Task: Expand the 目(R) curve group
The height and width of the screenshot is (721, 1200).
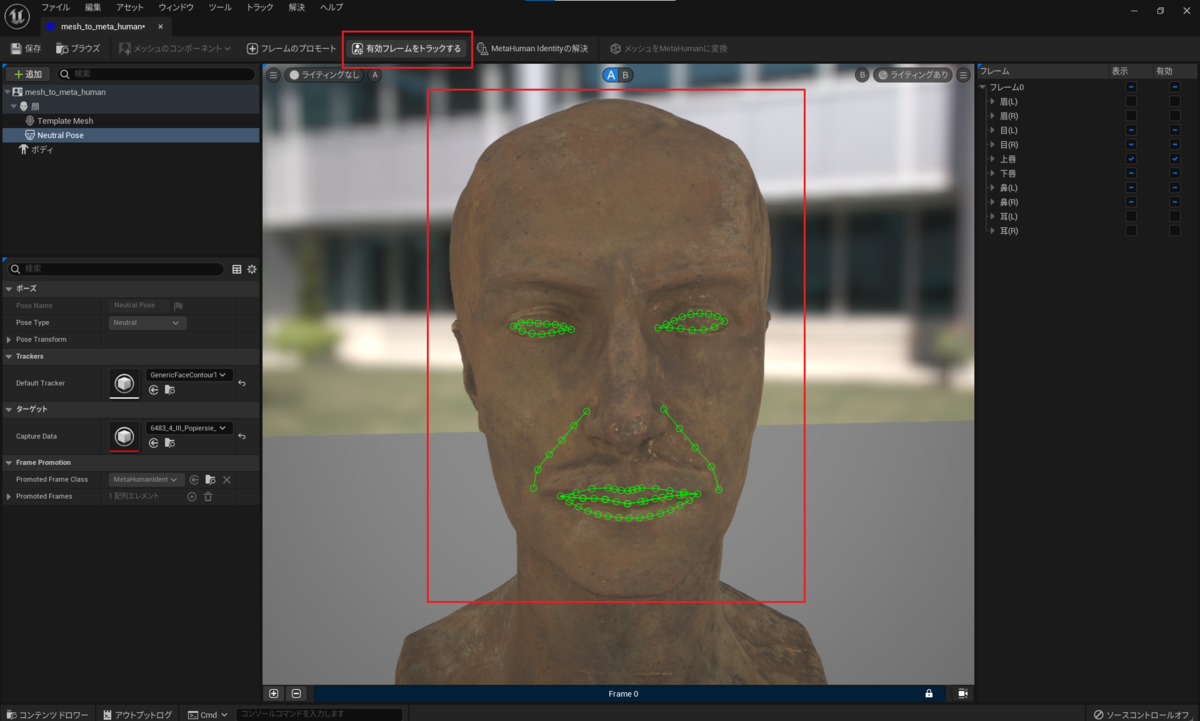Action: tap(992, 145)
